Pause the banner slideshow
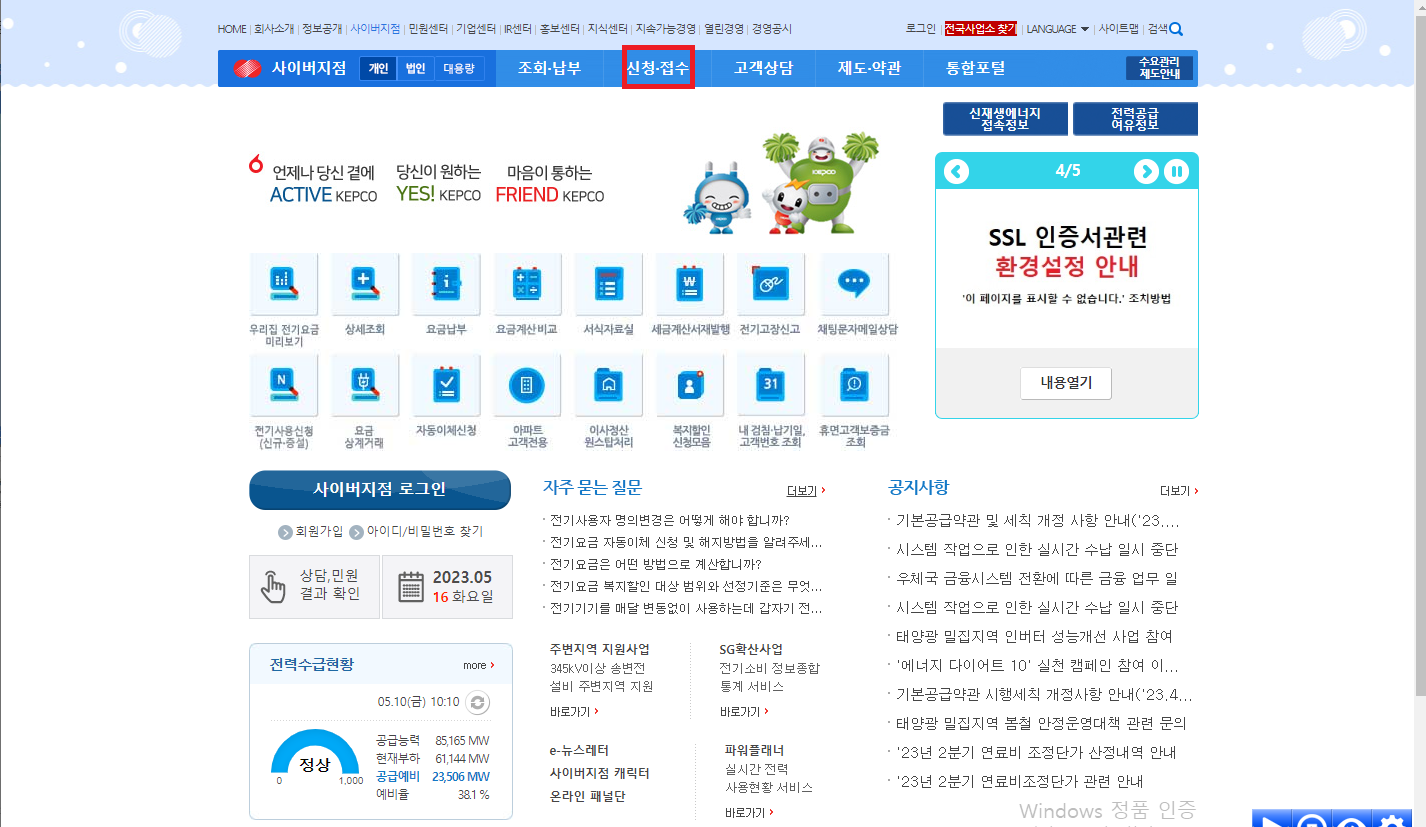1426x827 pixels. (x=1177, y=171)
